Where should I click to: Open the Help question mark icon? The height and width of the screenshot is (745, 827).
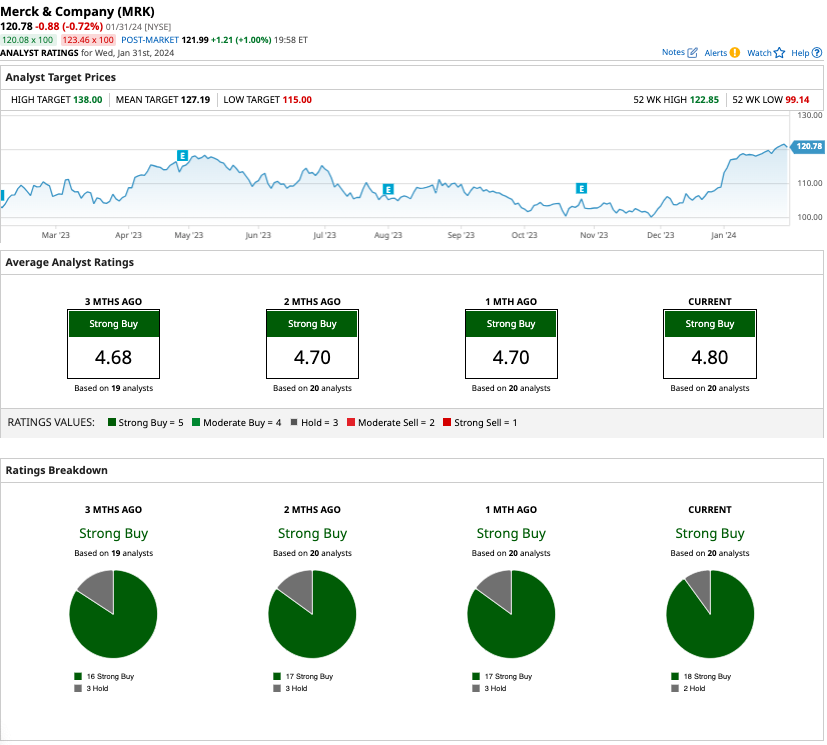817,53
